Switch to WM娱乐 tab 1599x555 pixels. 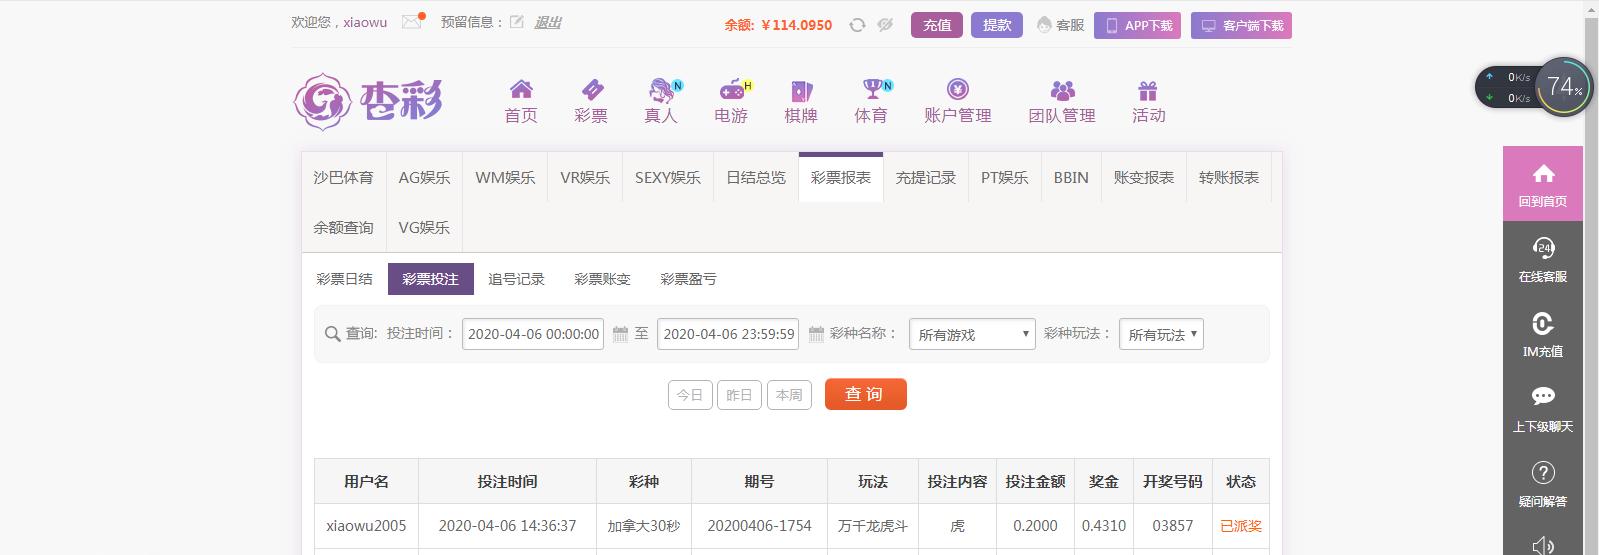[505, 178]
